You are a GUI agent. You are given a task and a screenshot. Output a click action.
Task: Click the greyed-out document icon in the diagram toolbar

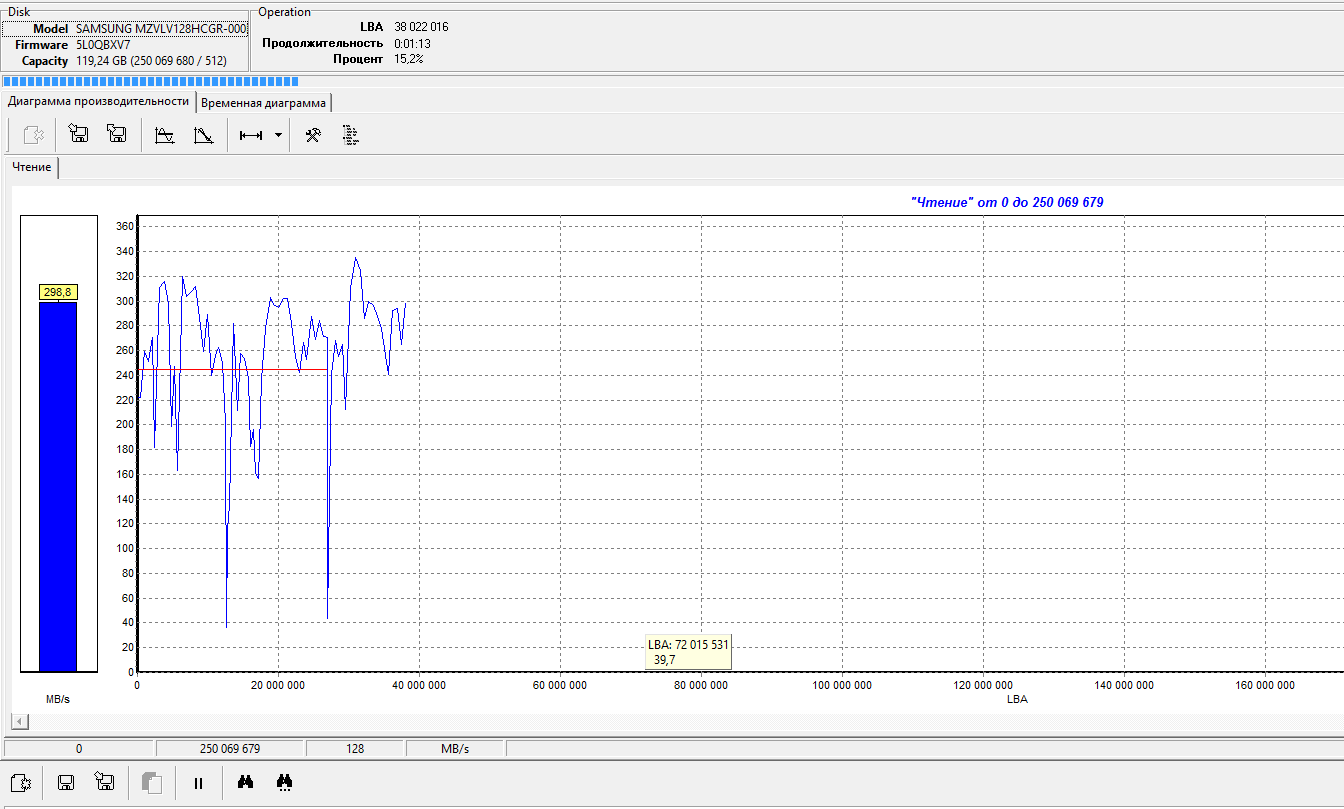[33, 135]
